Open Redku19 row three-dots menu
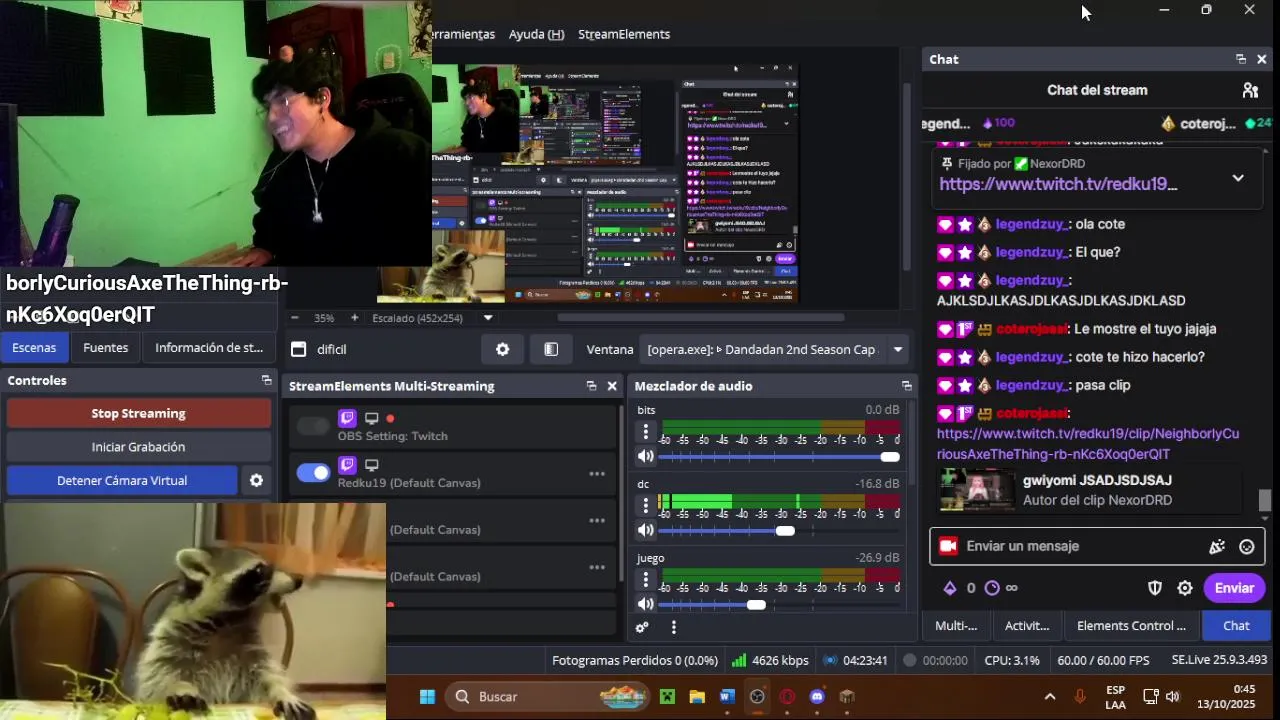Screen dimensions: 1280x720 (597, 474)
